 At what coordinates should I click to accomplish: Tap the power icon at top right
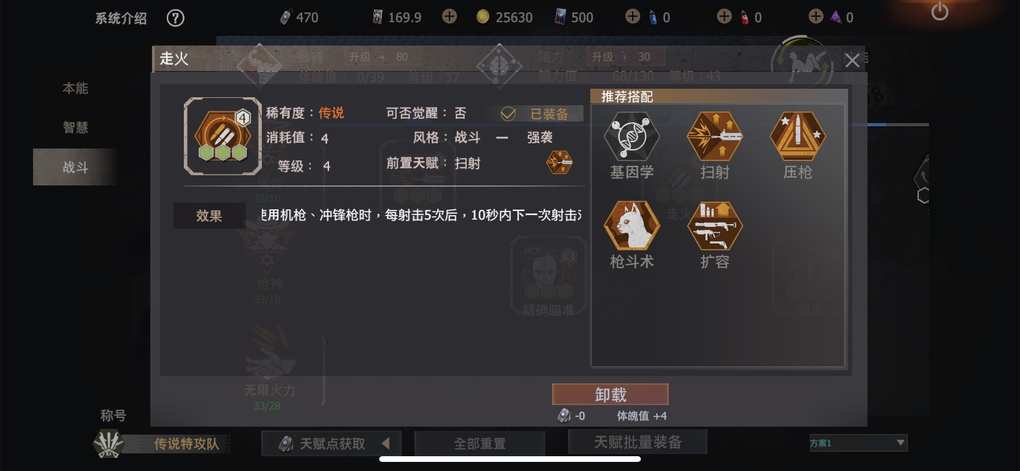[939, 11]
